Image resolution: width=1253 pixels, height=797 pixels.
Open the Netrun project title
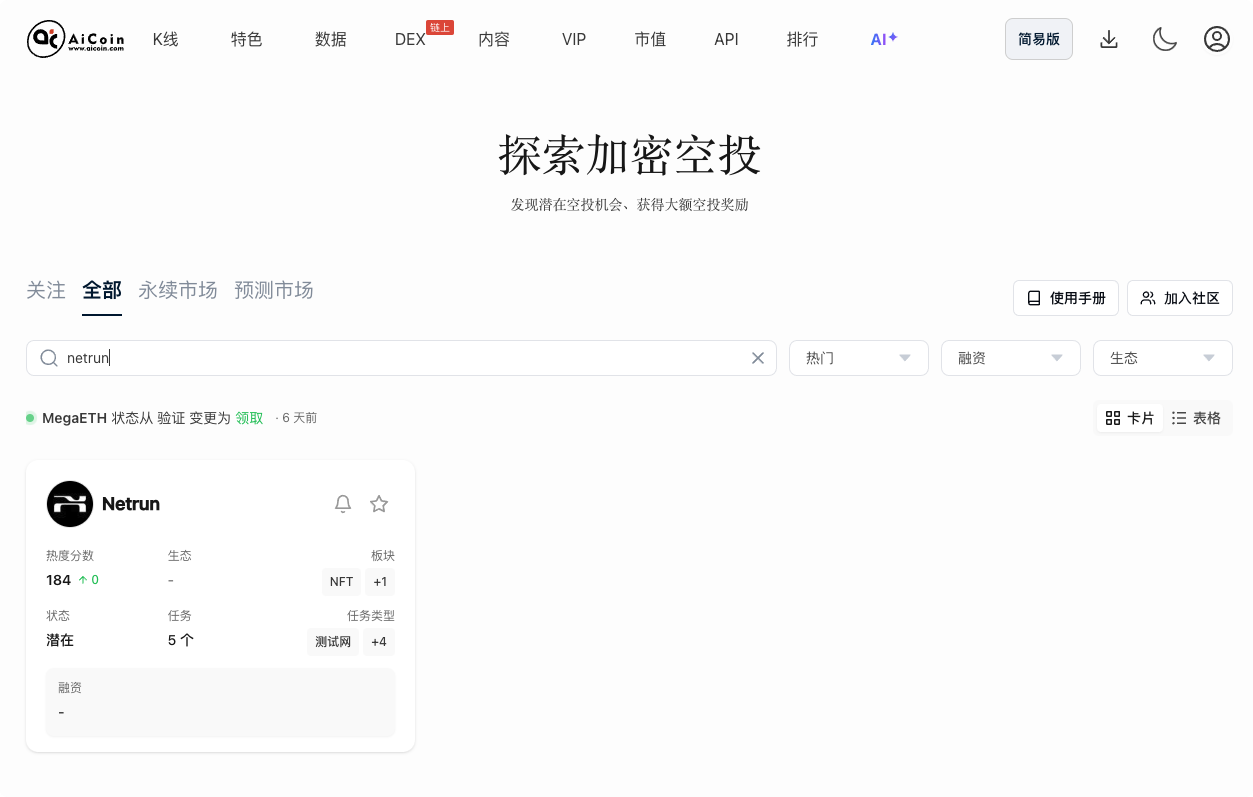(131, 504)
